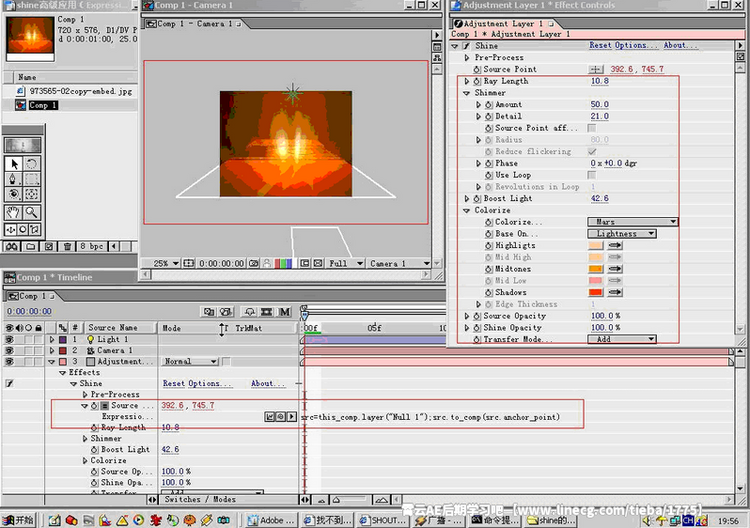Create a new folder in the Project window
Viewport: 750px width, 528px height.
[31, 246]
